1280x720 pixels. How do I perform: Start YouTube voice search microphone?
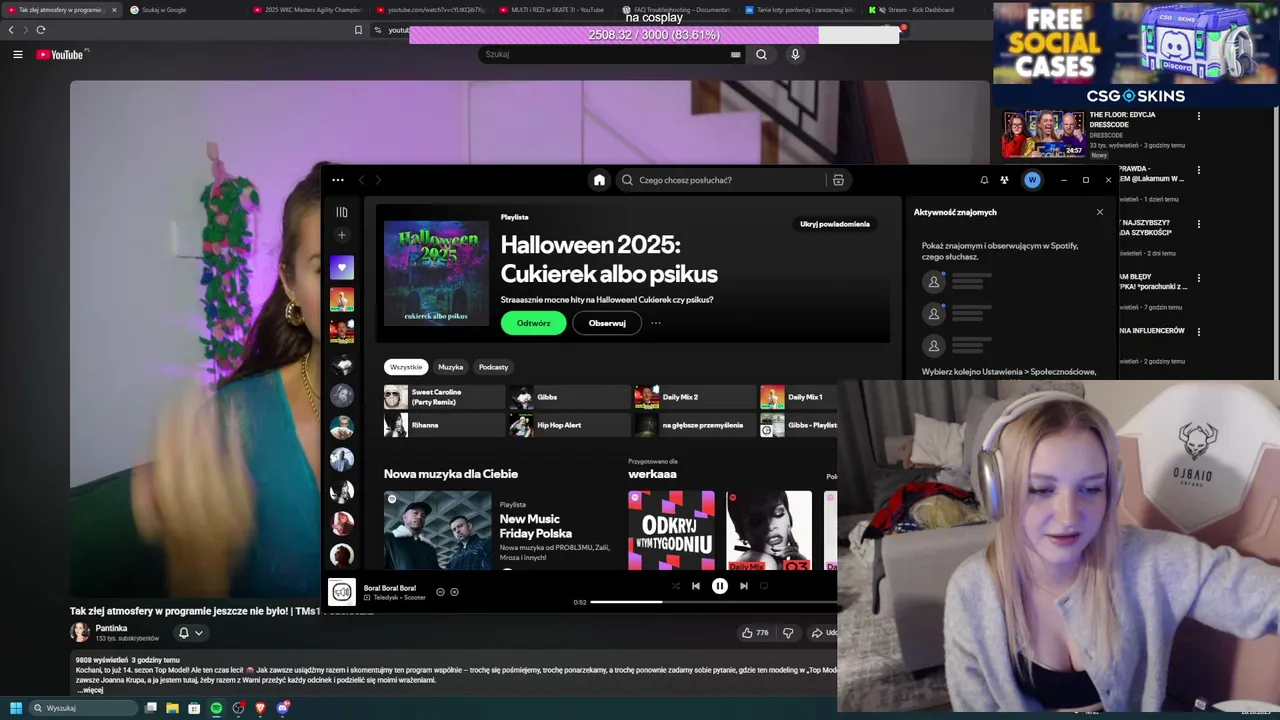tap(795, 54)
